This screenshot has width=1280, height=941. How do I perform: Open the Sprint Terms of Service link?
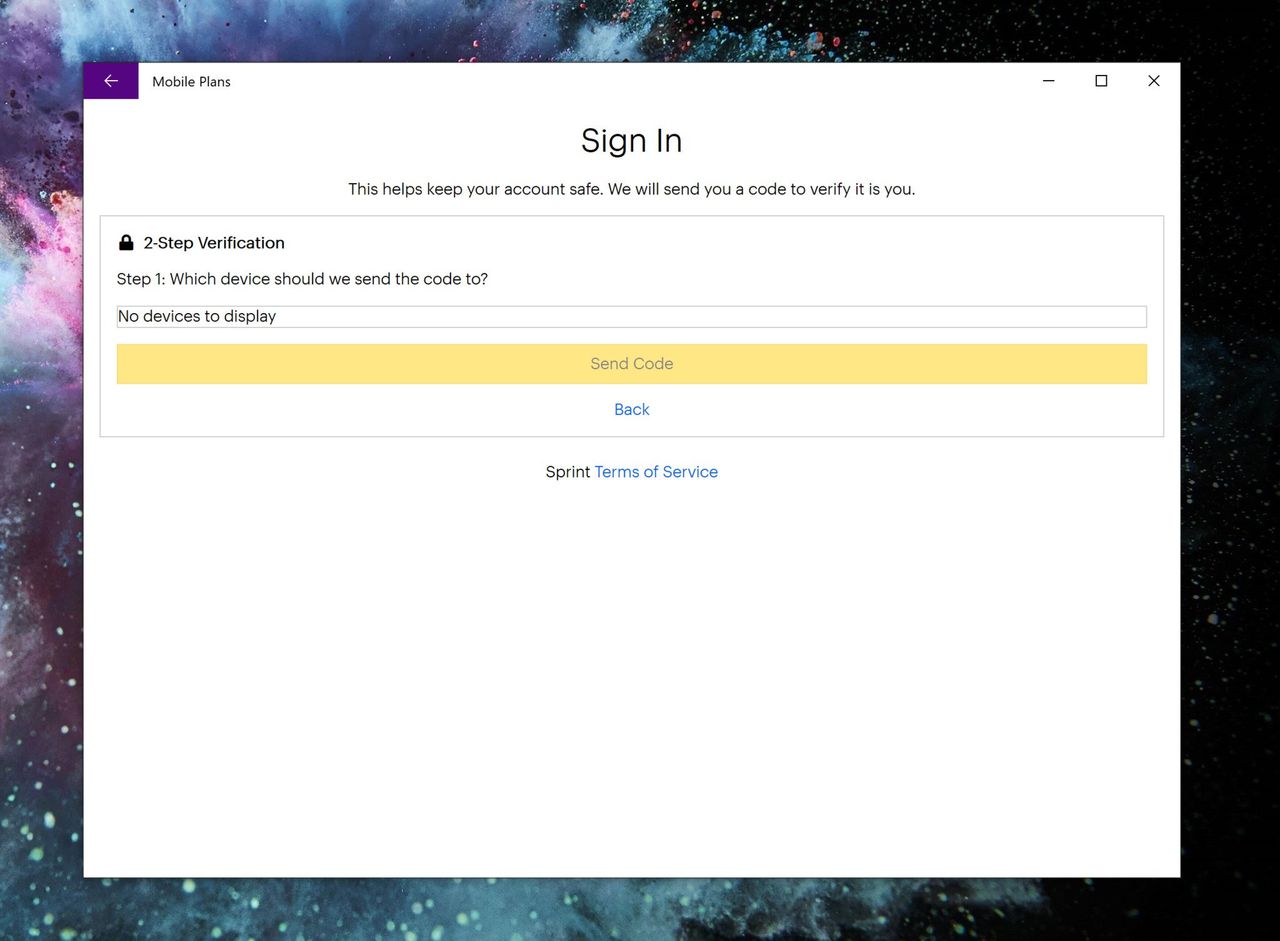coord(656,472)
